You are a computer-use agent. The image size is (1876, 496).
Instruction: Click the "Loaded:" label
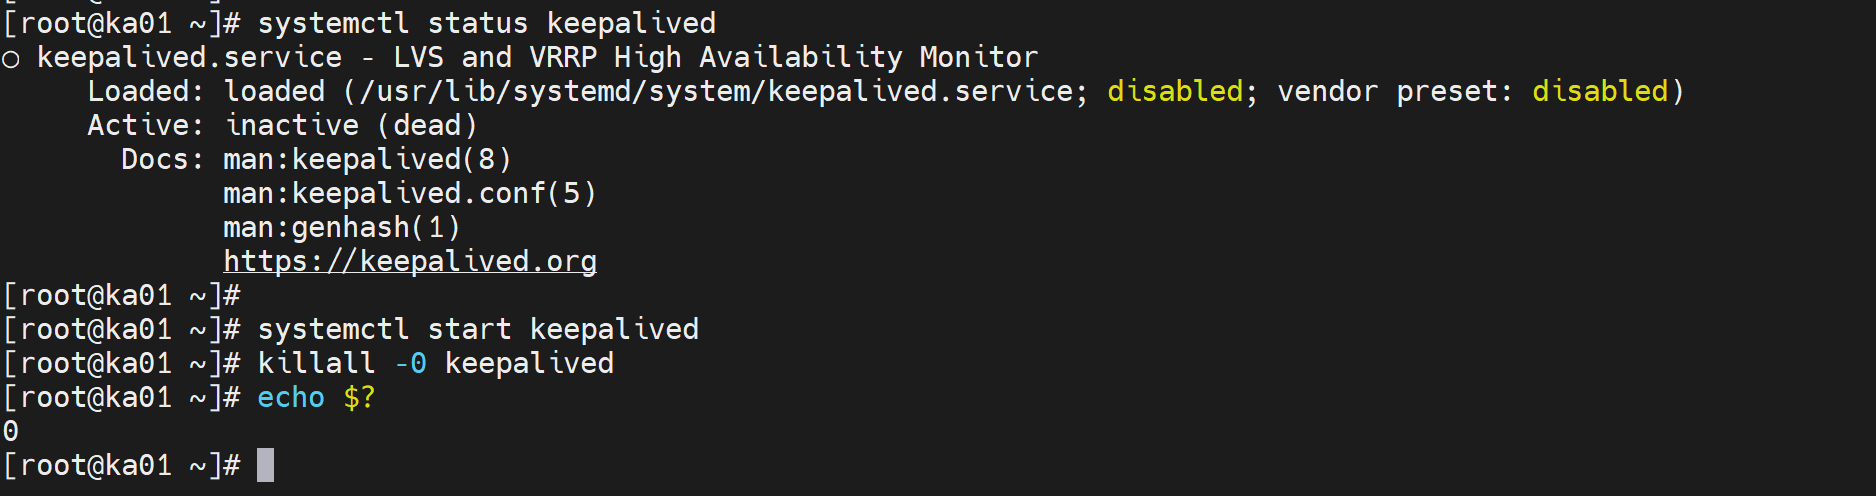146,92
